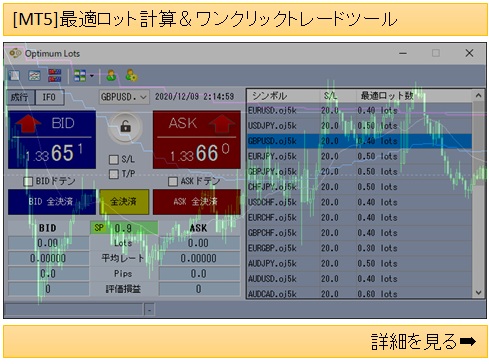The image size is (489, 364).
Task: Minimize the Optimum Lots window
Action: 403,53
